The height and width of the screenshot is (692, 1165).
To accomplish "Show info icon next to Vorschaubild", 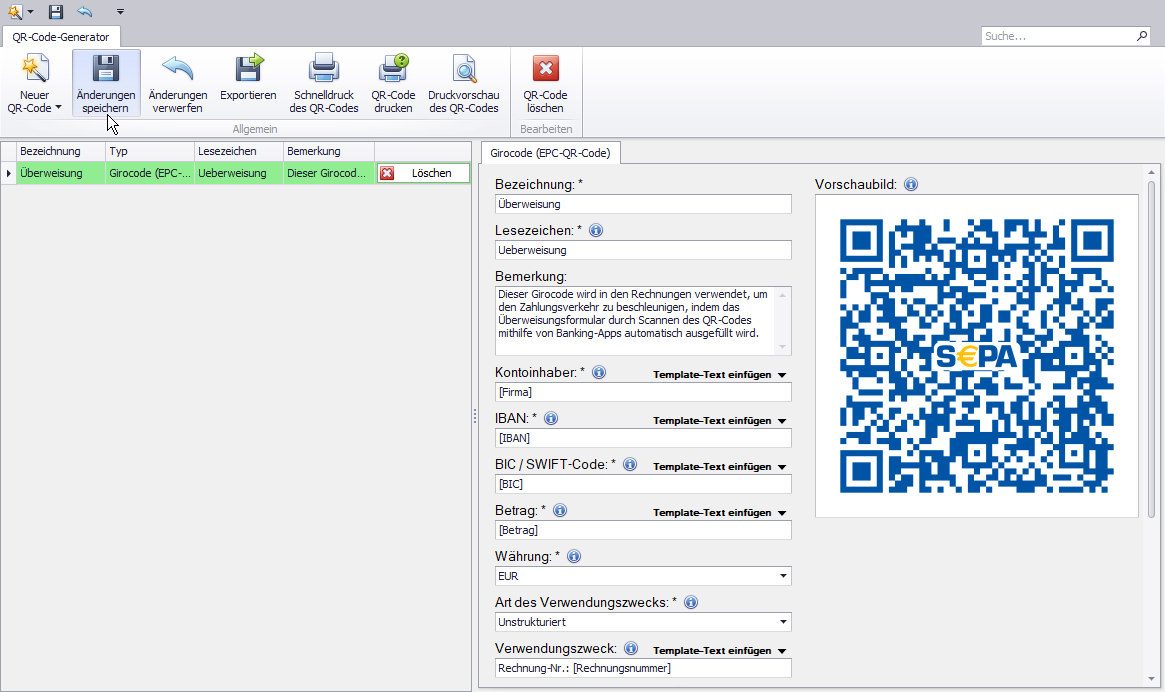I will (911, 184).
